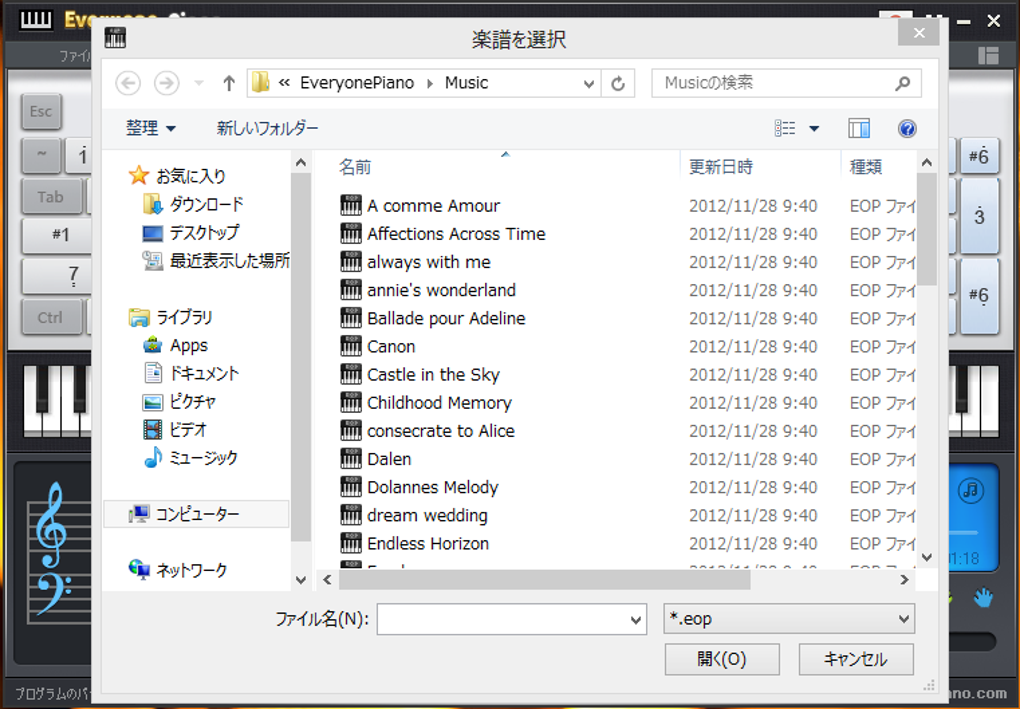Viewport: 1020px width, 709px height.
Task: Expand the ファイル名 combo box dropdown
Action: point(636,620)
